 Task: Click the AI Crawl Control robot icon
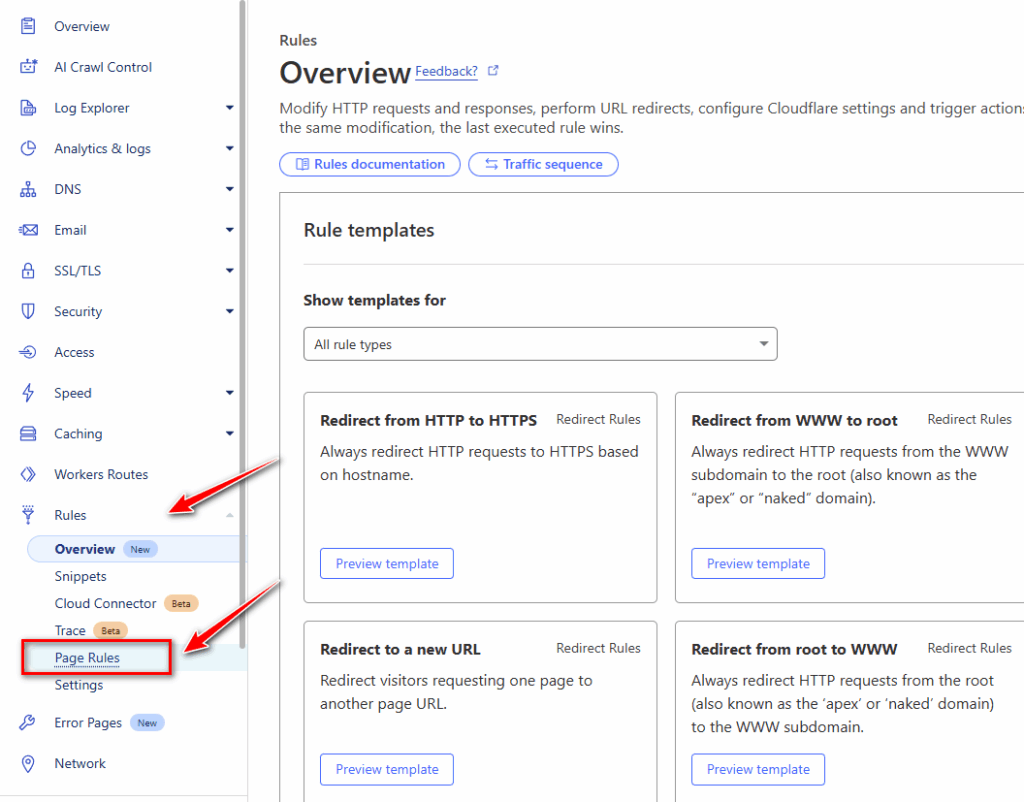29,67
